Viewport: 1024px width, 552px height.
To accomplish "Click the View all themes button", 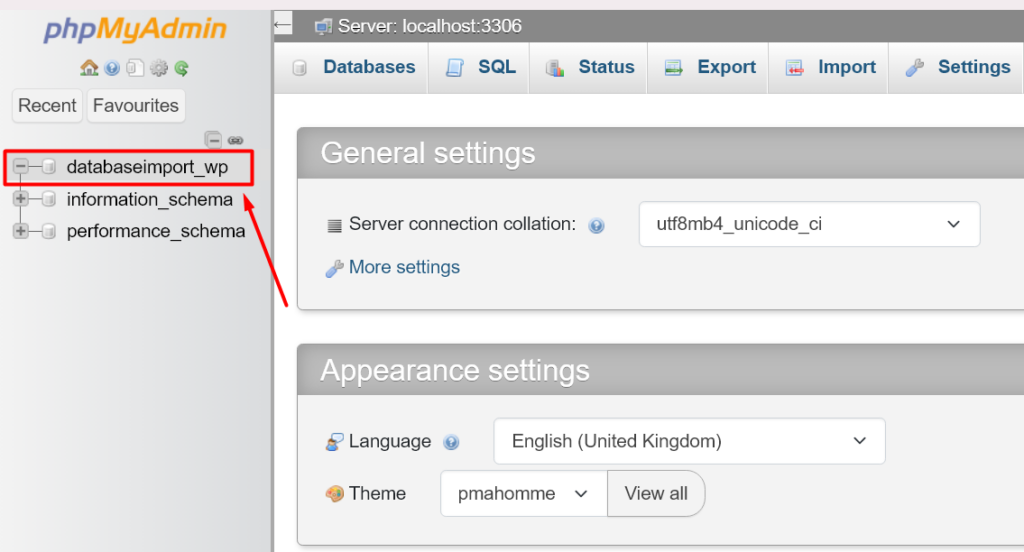I will [656, 493].
